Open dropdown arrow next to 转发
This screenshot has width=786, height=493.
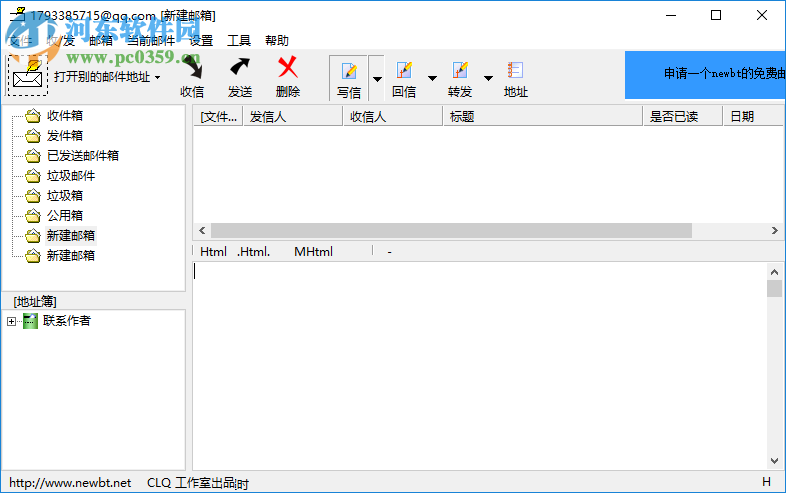tap(488, 78)
